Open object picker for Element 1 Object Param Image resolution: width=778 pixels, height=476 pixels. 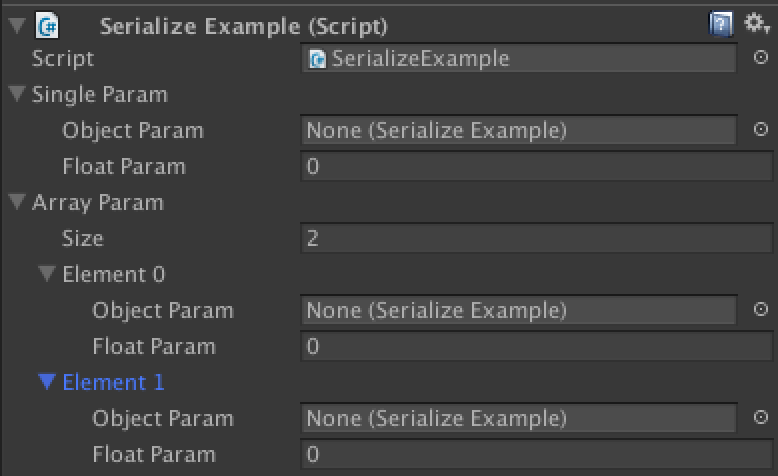(761, 417)
